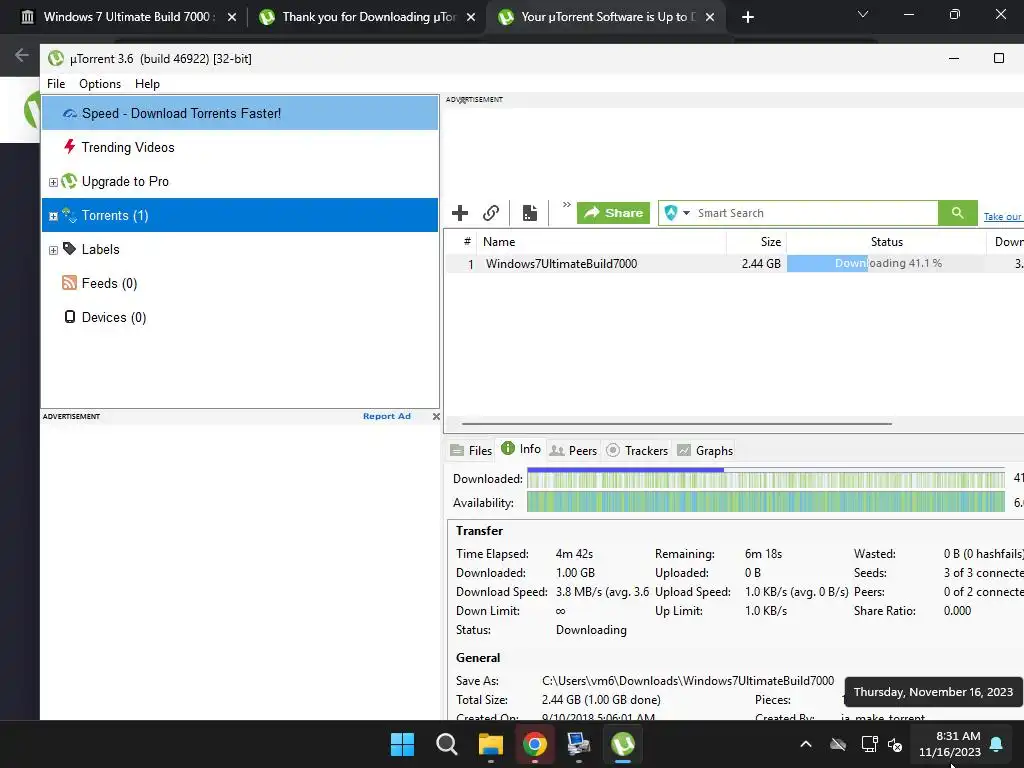
Task: Click the muted volume tray icon
Action: point(895,744)
